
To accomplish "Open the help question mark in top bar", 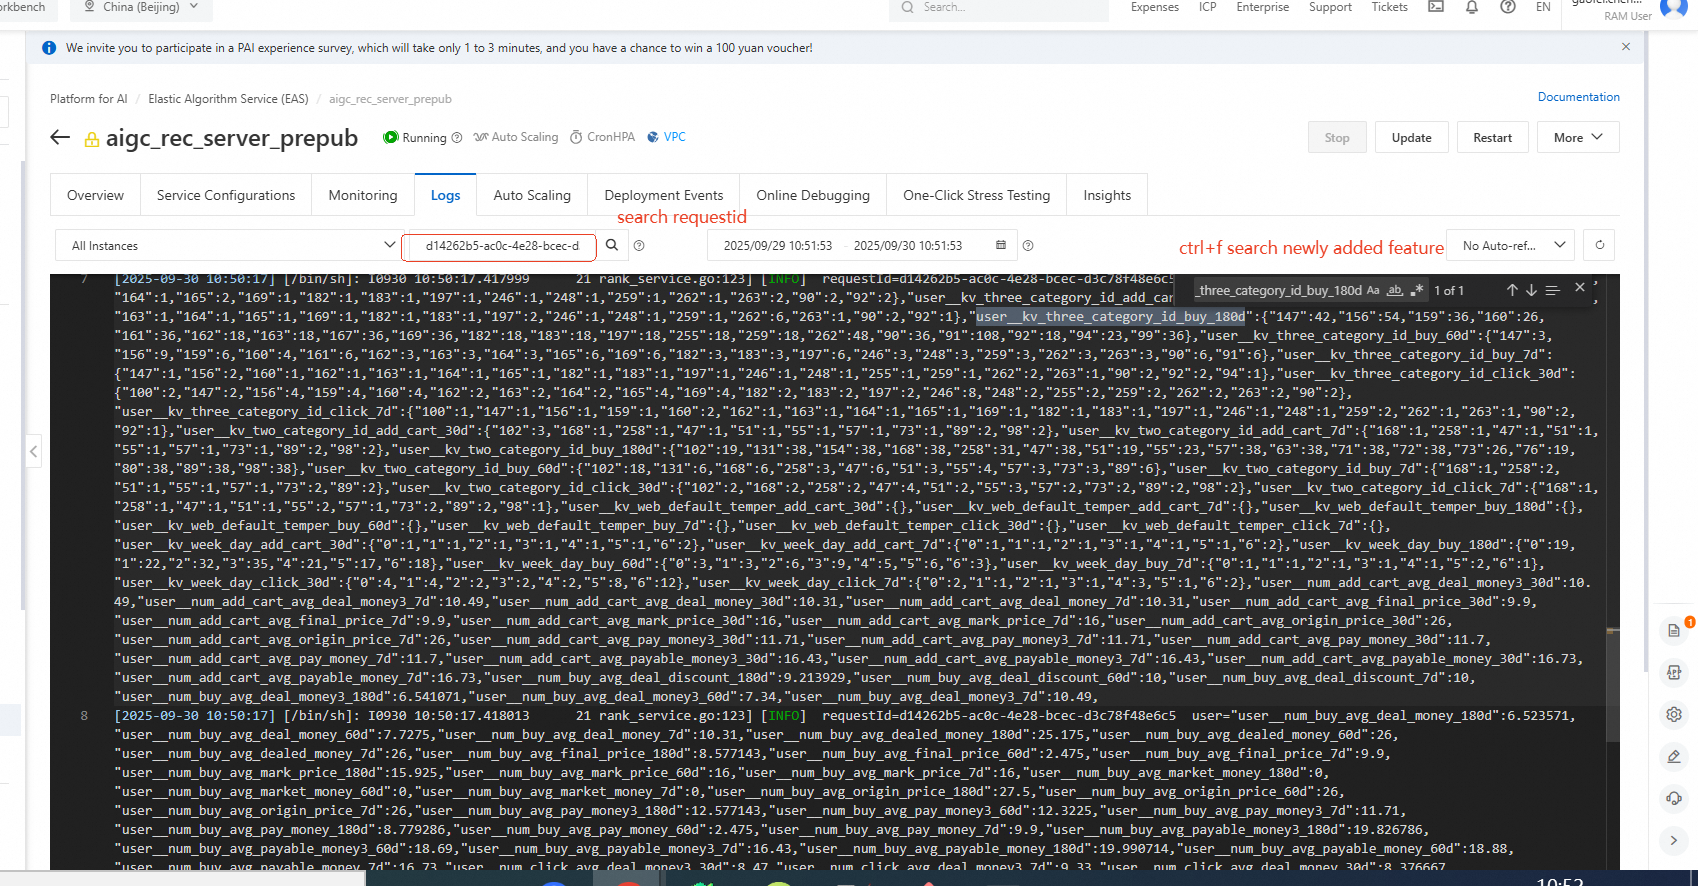I will pyautogui.click(x=1508, y=7).
